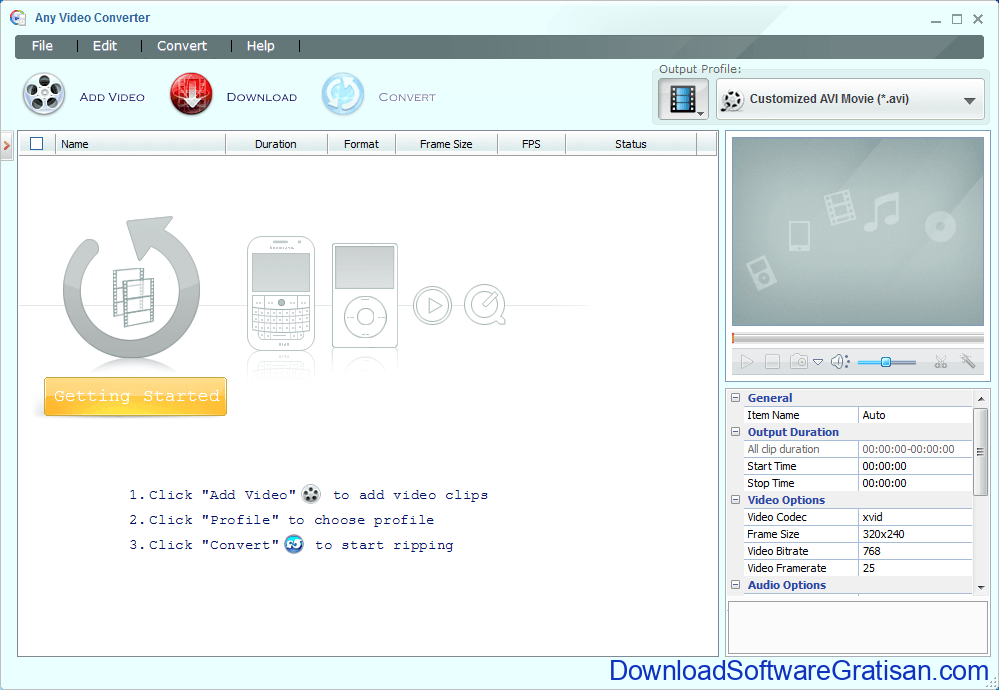This screenshot has width=999, height=690.
Task: Click the red Download globe icon
Action: [191, 94]
